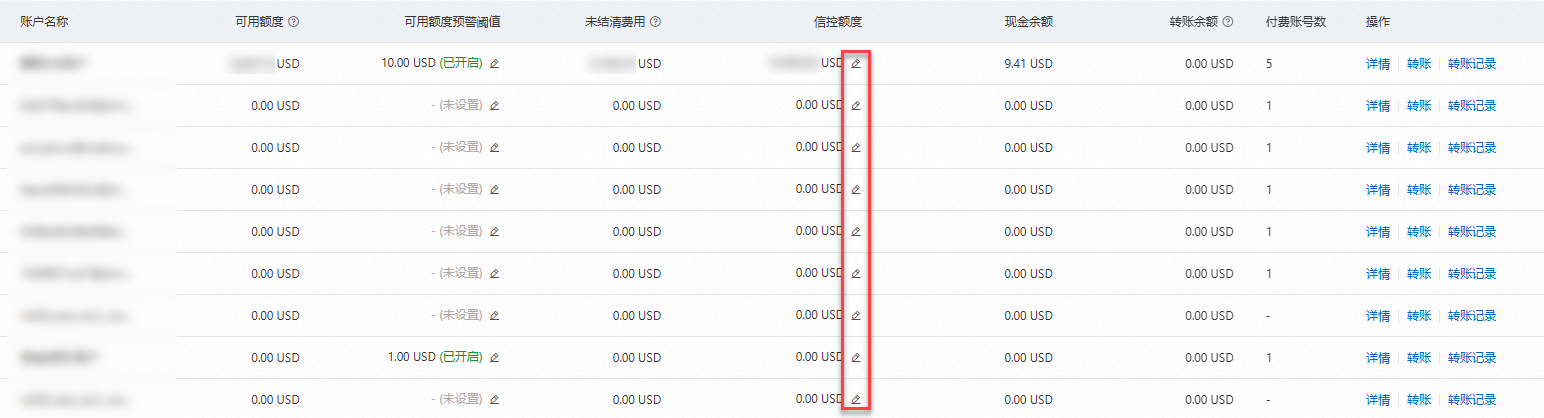This screenshot has width=1544, height=418.
Task: Edit 信控额度 in the first account row
Action: pyautogui.click(x=855, y=63)
